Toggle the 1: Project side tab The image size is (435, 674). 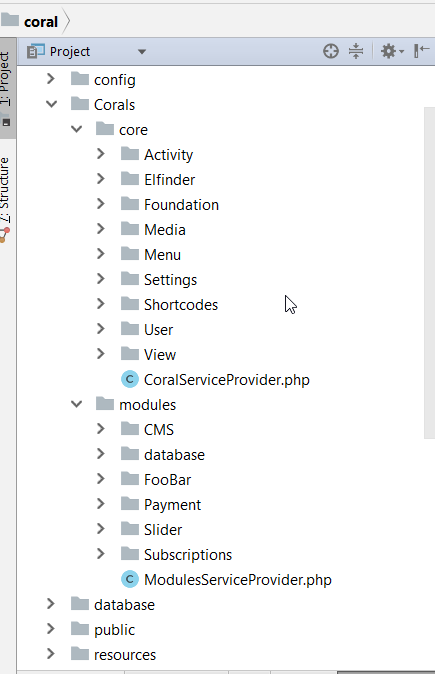click(5, 88)
